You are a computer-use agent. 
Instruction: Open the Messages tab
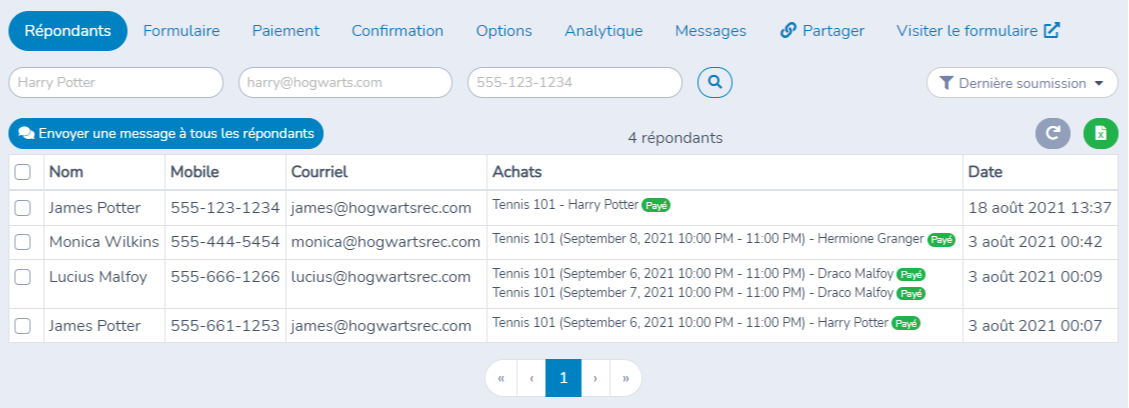(x=711, y=31)
